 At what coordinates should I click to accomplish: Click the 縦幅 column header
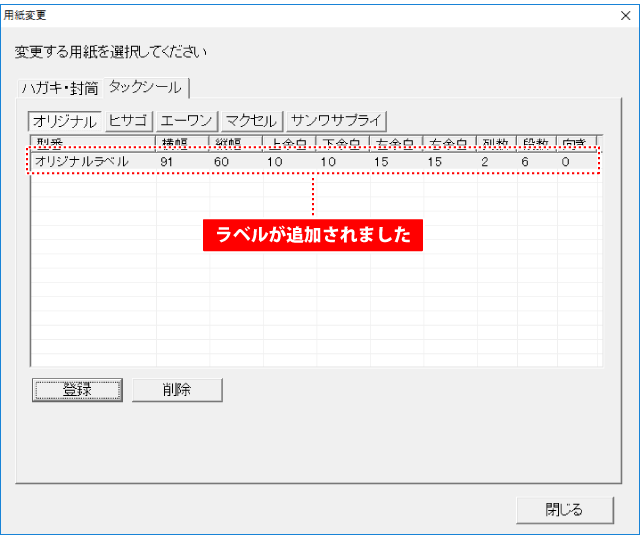(x=236, y=142)
